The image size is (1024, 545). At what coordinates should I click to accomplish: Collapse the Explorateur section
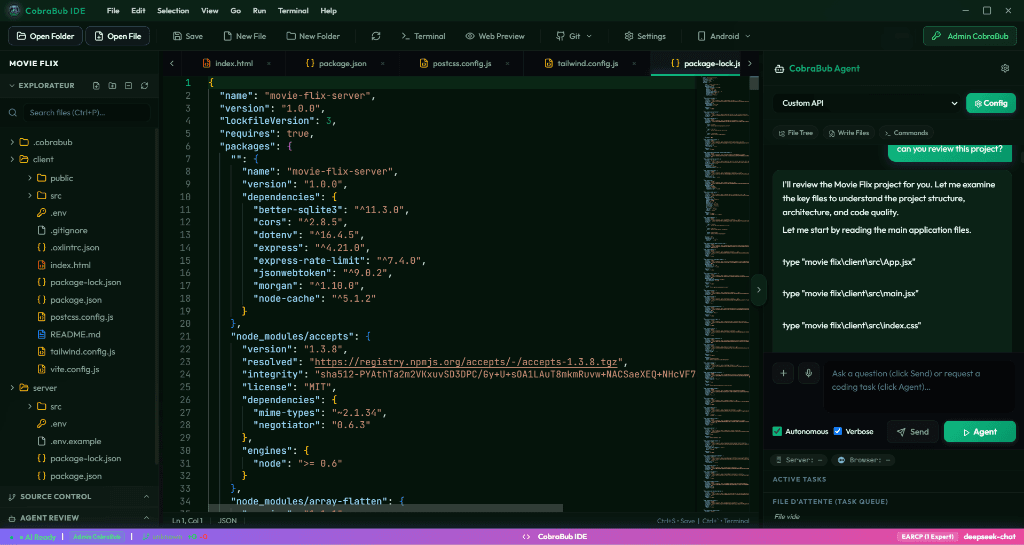coord(42,86)
